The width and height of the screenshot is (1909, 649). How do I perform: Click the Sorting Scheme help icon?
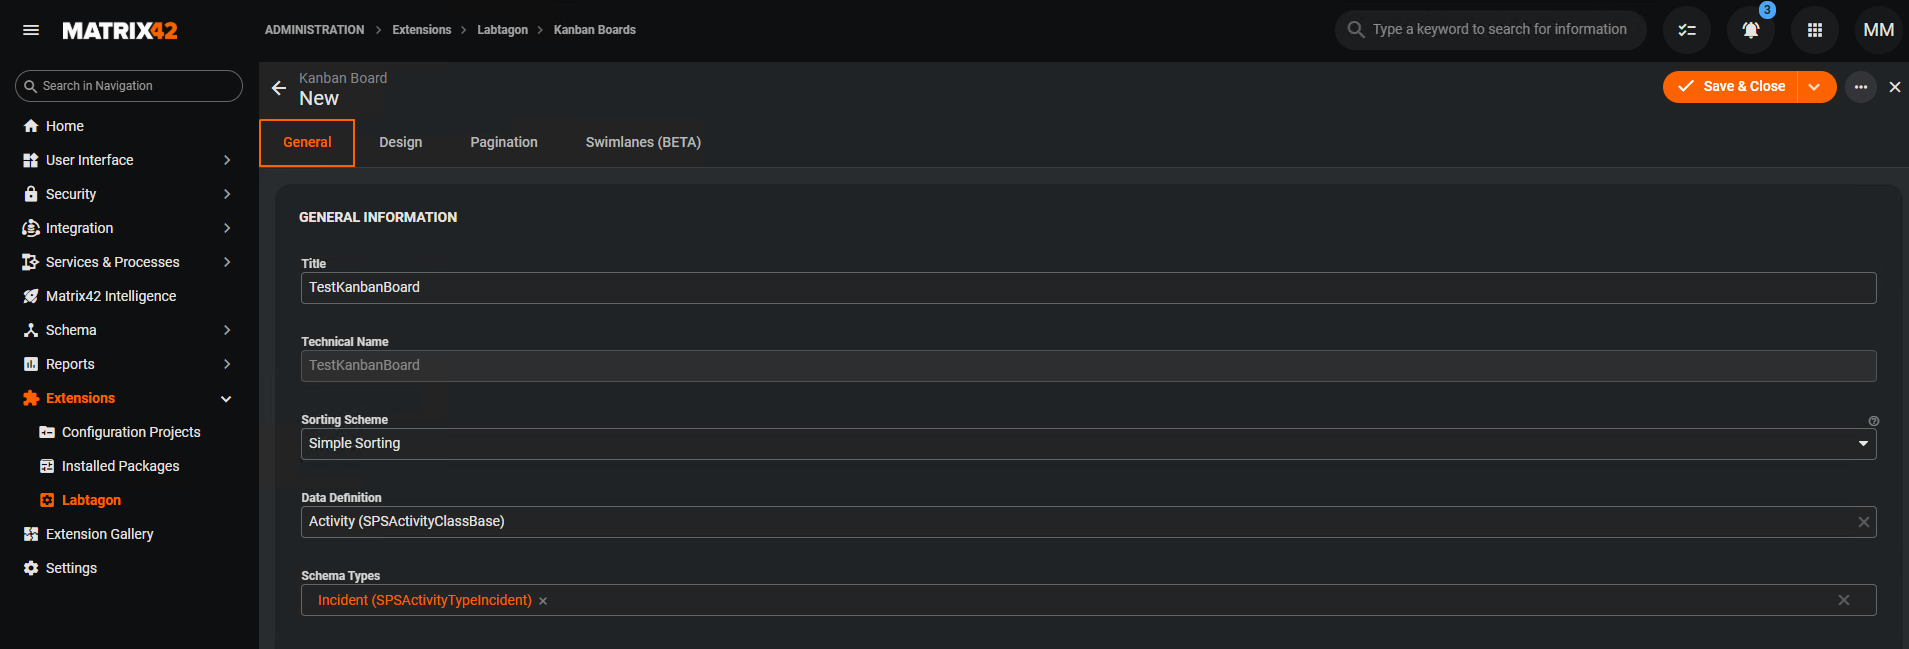pos(1873,421)
